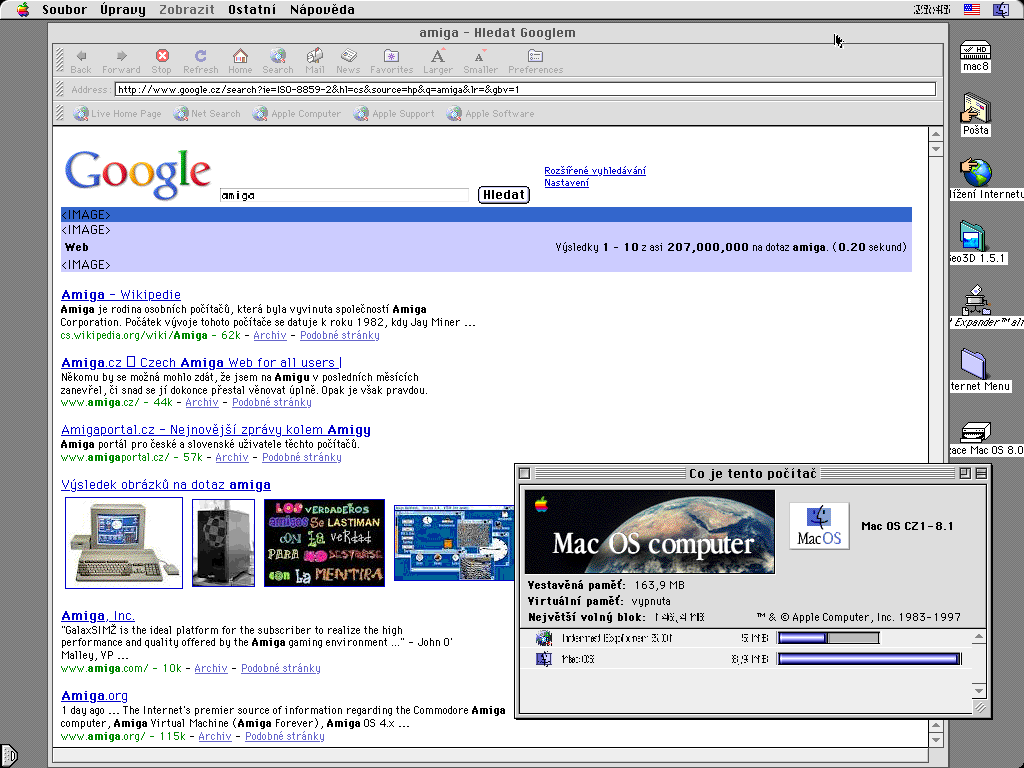The width and height of the screenshot is (1024, 768).
Task: Open the application switcher menu
Action: pyautogui.click(x=1001, y=10)
